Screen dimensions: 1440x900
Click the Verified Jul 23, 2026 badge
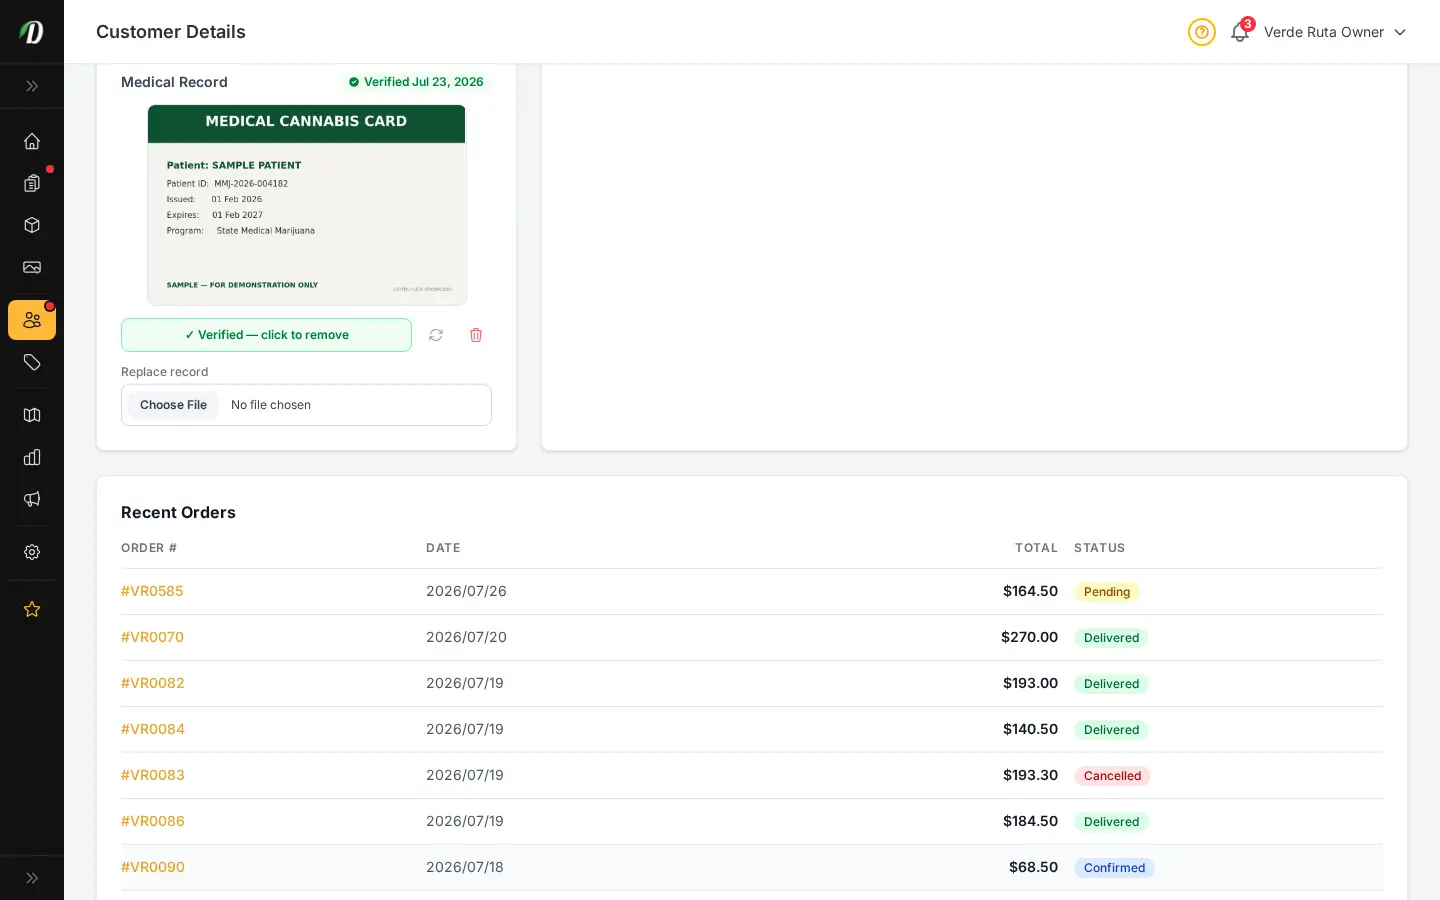[416, 82]
